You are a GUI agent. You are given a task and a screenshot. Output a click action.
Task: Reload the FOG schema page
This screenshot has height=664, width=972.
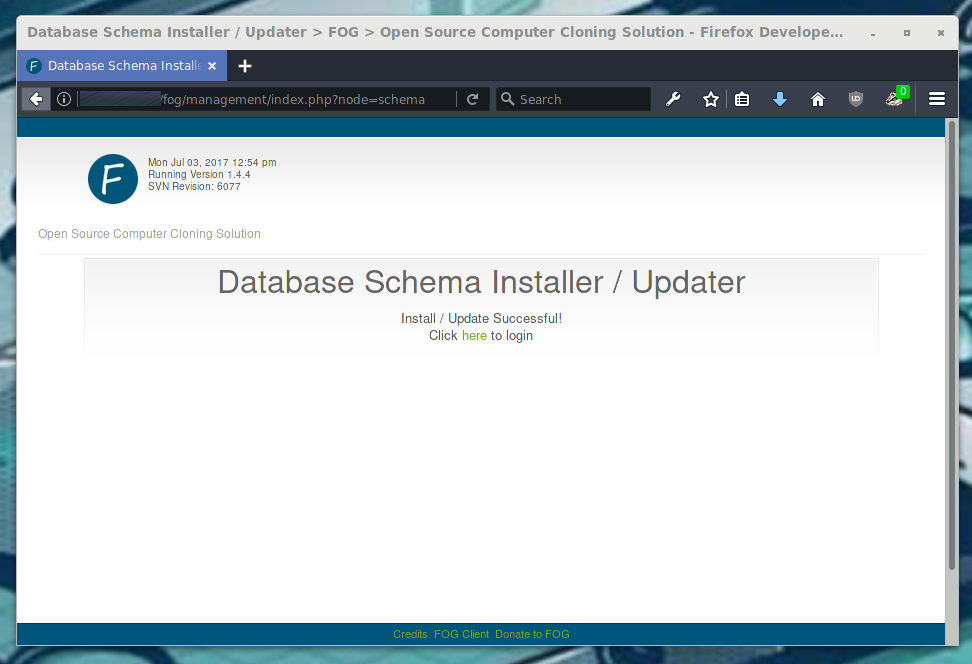point(471,99)
